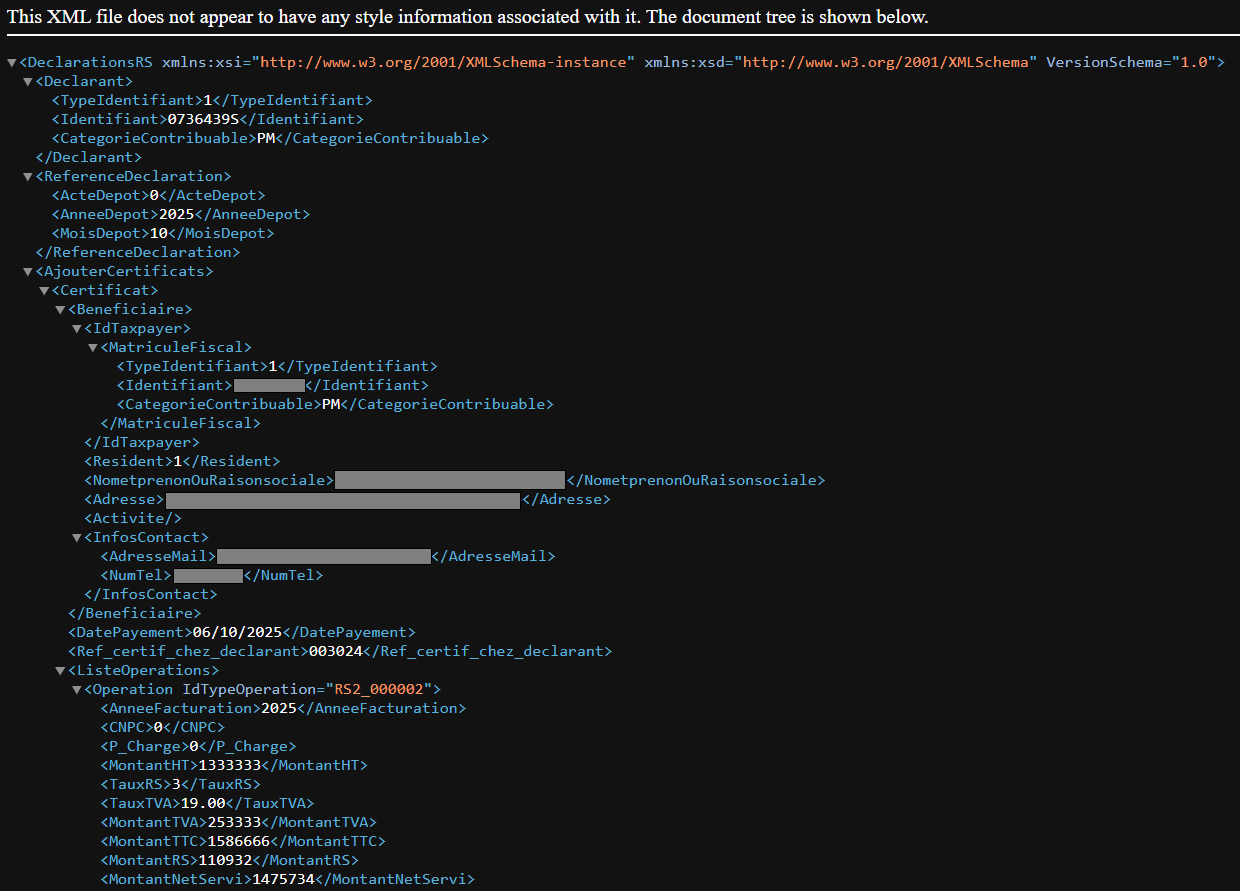
Task: Select the MoisDepot 10 row
Action: click(x=162, y=234)
